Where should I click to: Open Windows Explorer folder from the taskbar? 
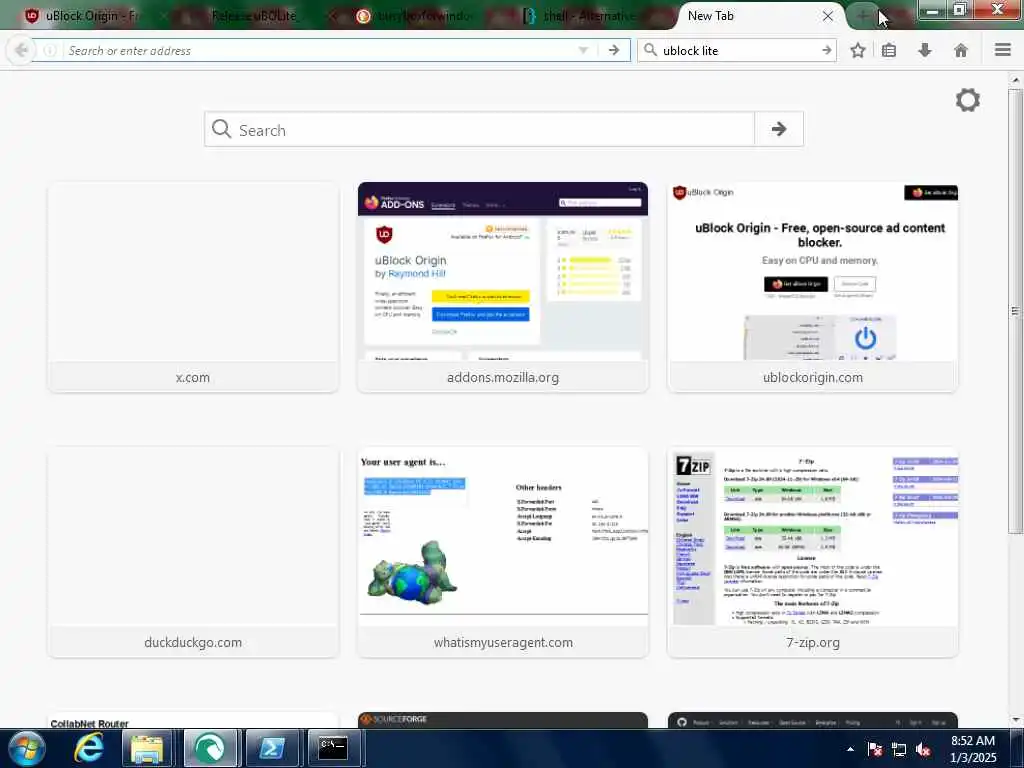tap(147, 748)
